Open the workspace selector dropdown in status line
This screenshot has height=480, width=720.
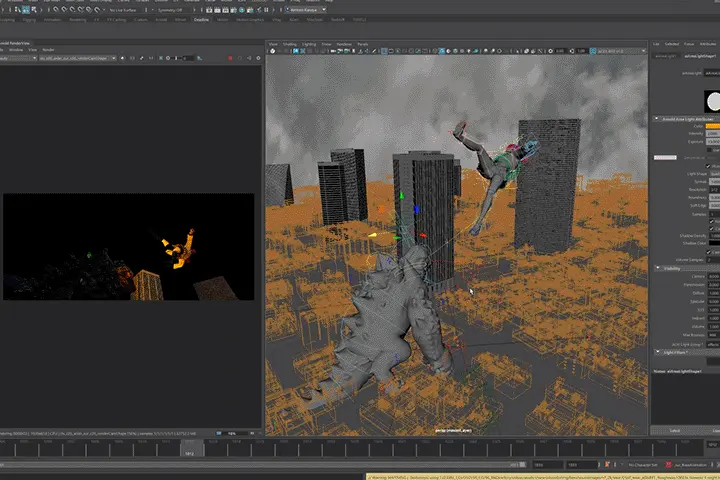coord(306,10)
